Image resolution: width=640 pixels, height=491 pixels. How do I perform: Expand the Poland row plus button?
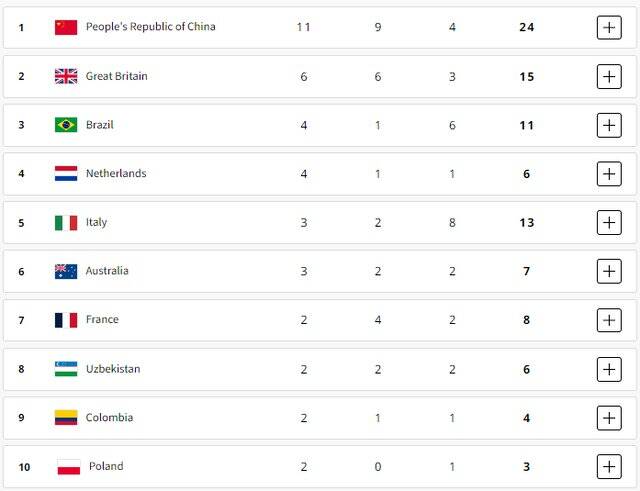pos(608,466)
